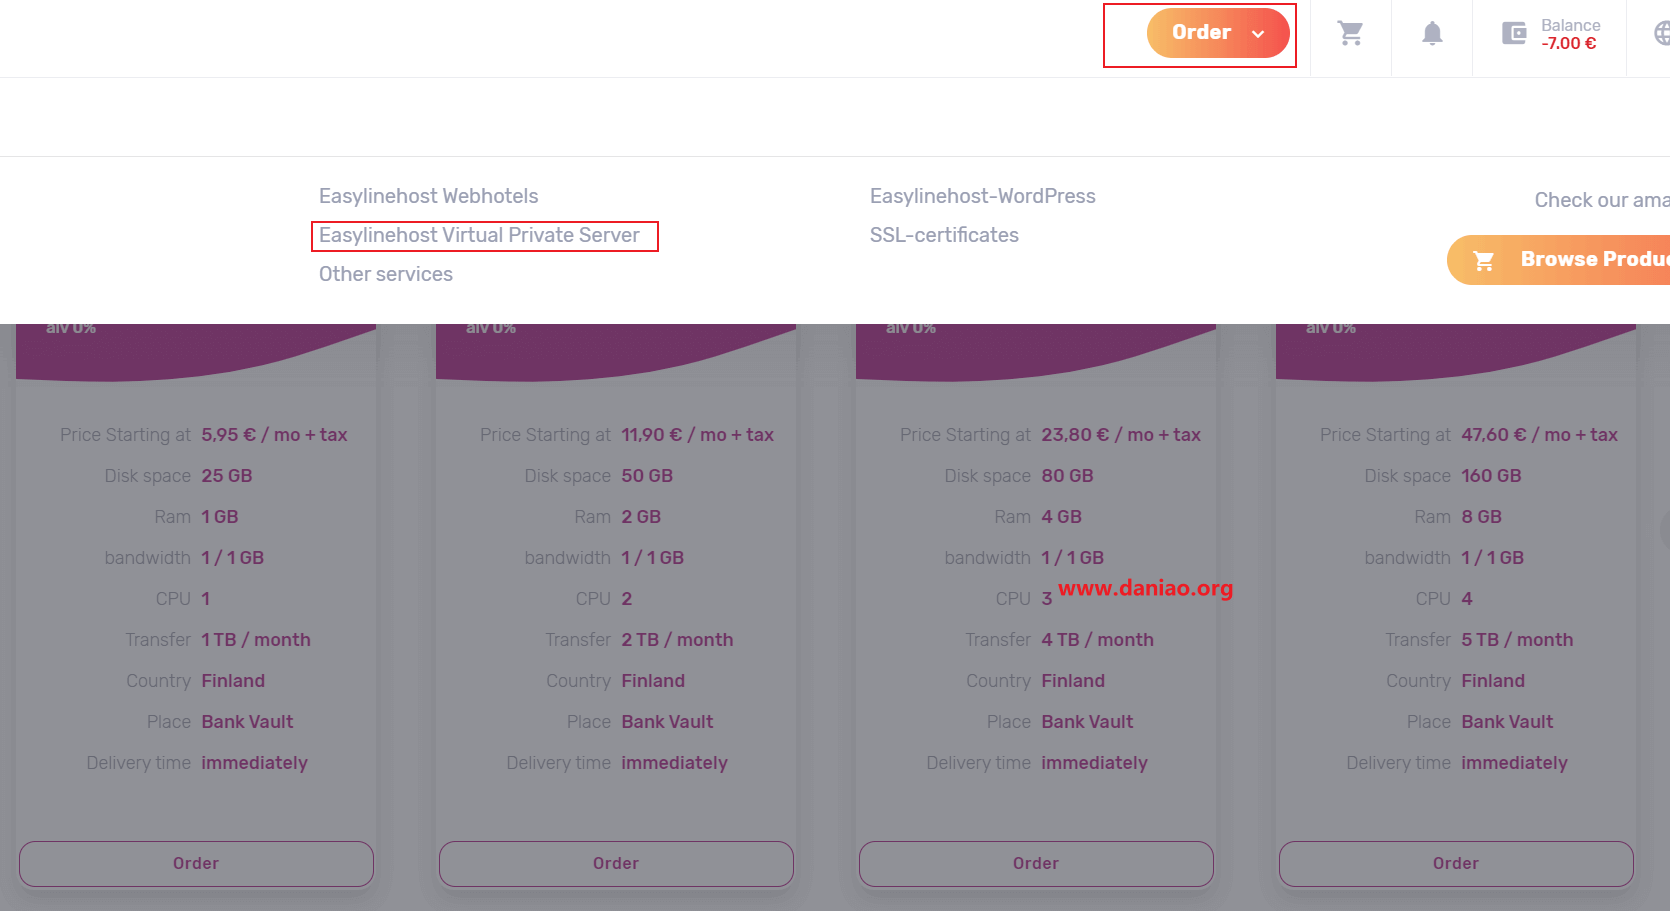Click Check our amazing text
This screenshot has width=1670, height=911.
(x=1602, y=200)
